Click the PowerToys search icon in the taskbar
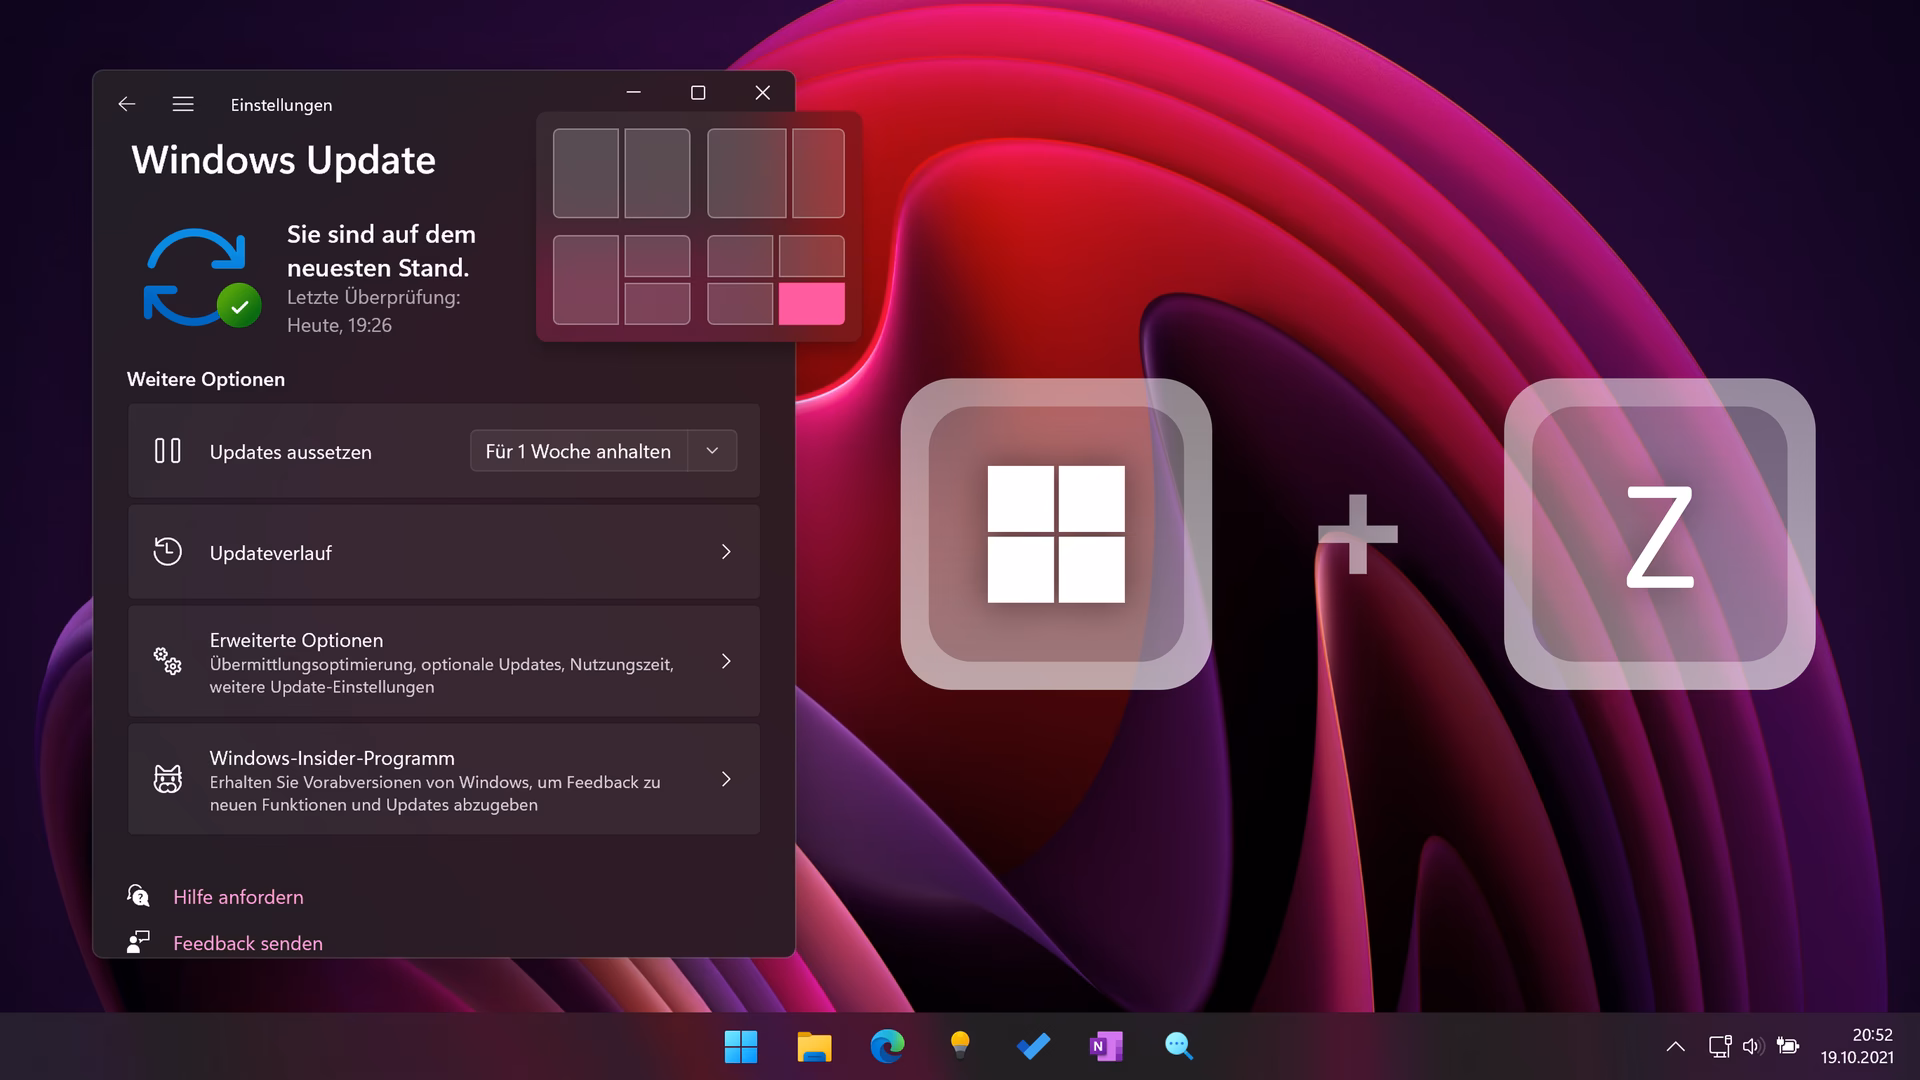Viewport: 1920px width, 1080px height. [x=1178, y=1046]
